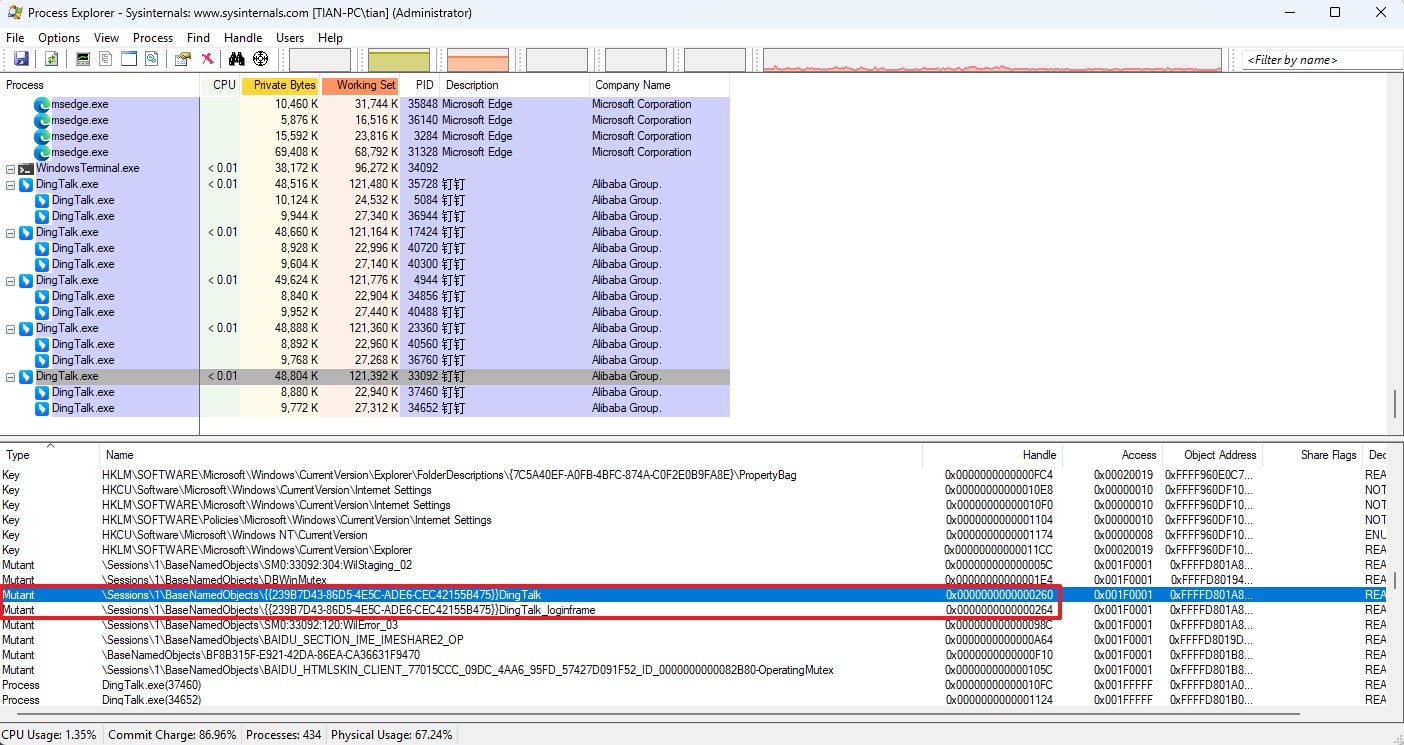Open the Handle menu
This screenshot has height=745, width=1404.
click(x=243, y=37)
